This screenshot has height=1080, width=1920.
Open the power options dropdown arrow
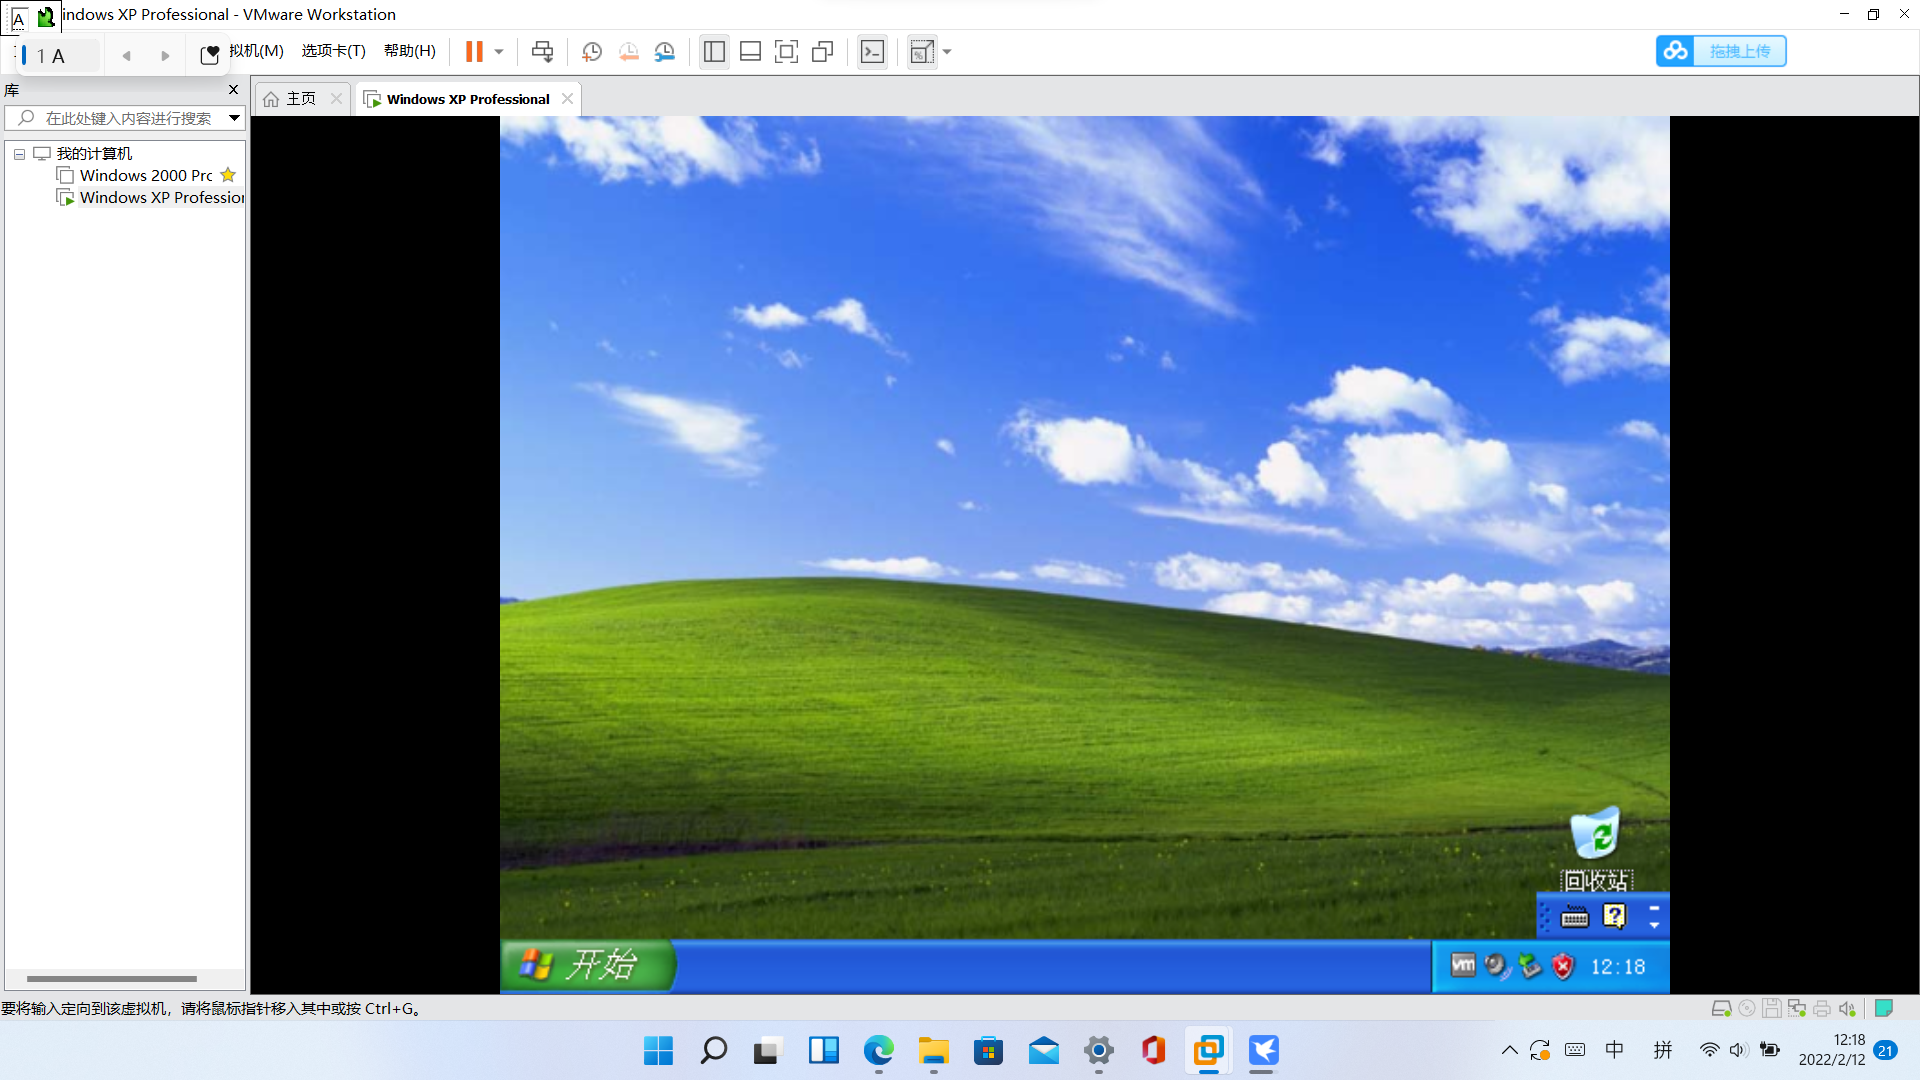(499, 52)
